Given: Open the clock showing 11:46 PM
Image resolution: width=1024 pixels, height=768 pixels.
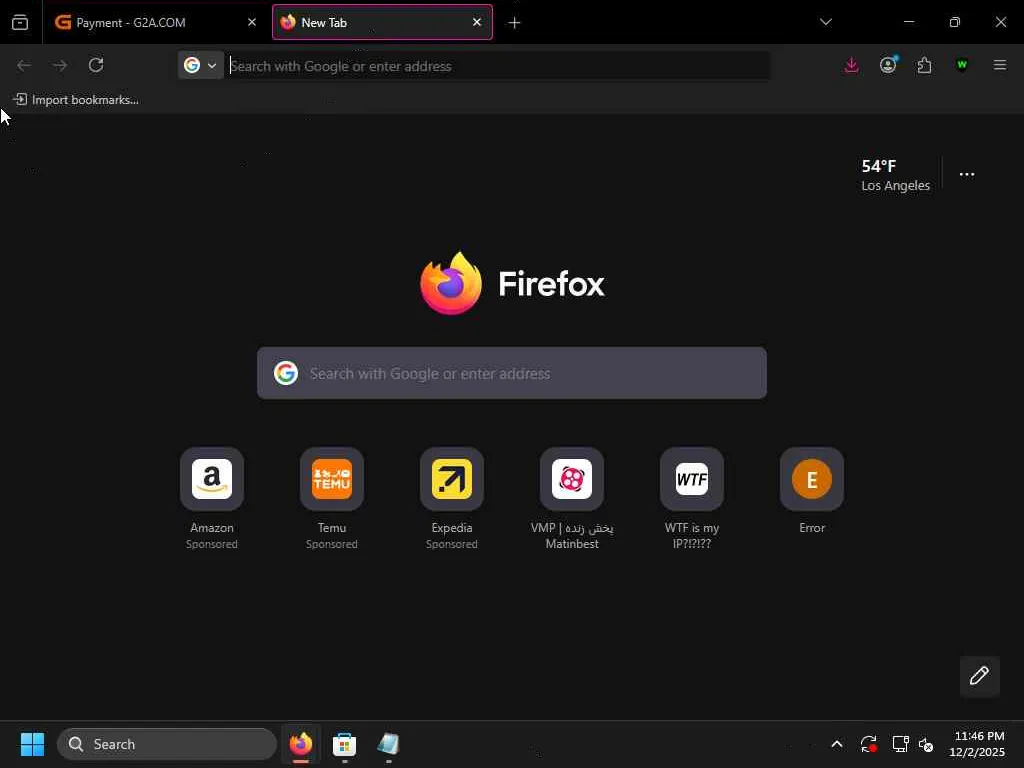Looking at the screenshot, I should point(977,744).
